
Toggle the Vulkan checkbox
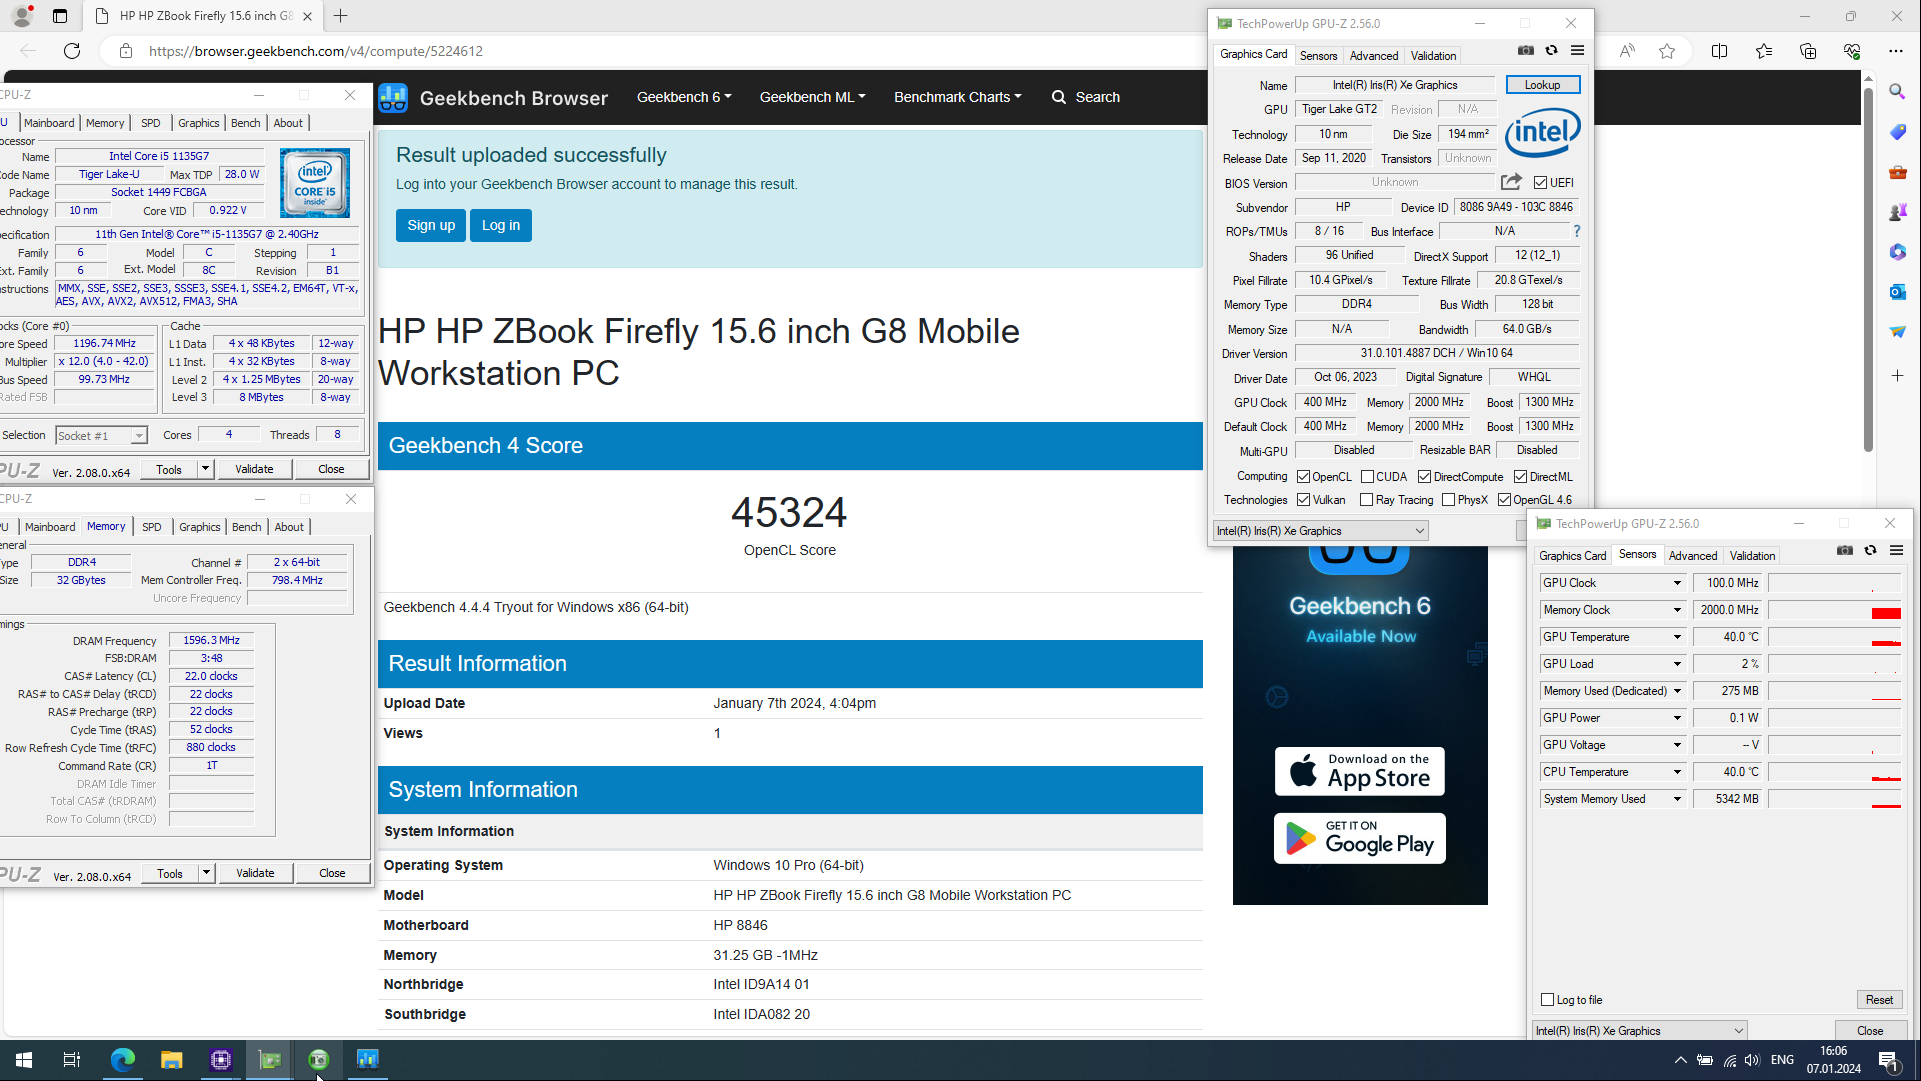1303,500
